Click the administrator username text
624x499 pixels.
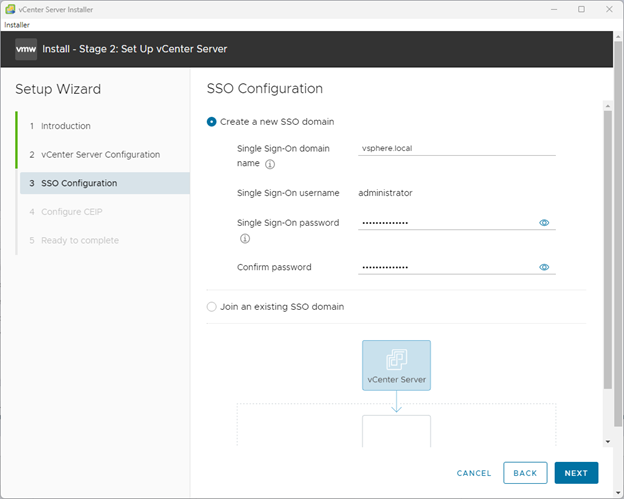[385, 193]
